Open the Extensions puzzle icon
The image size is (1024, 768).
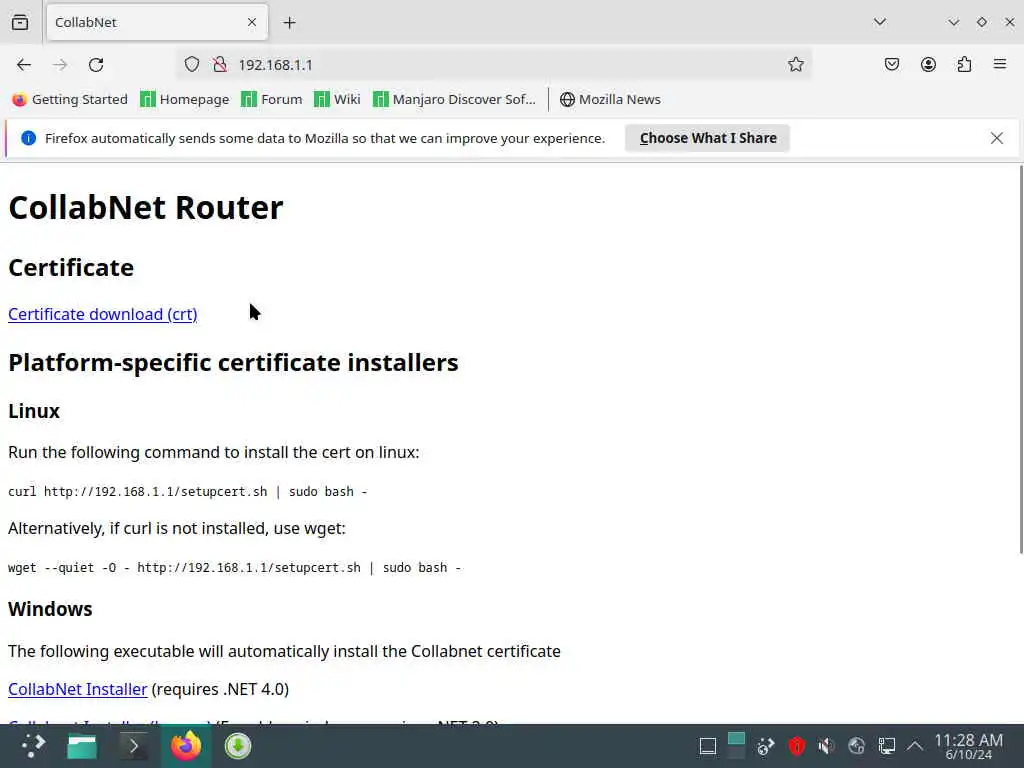click(x=964, y=64)
